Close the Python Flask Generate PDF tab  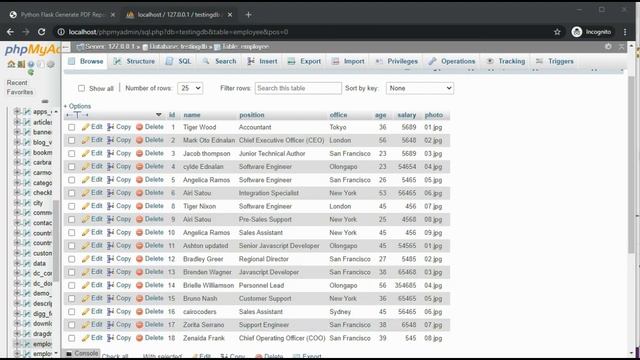point(113,15)
